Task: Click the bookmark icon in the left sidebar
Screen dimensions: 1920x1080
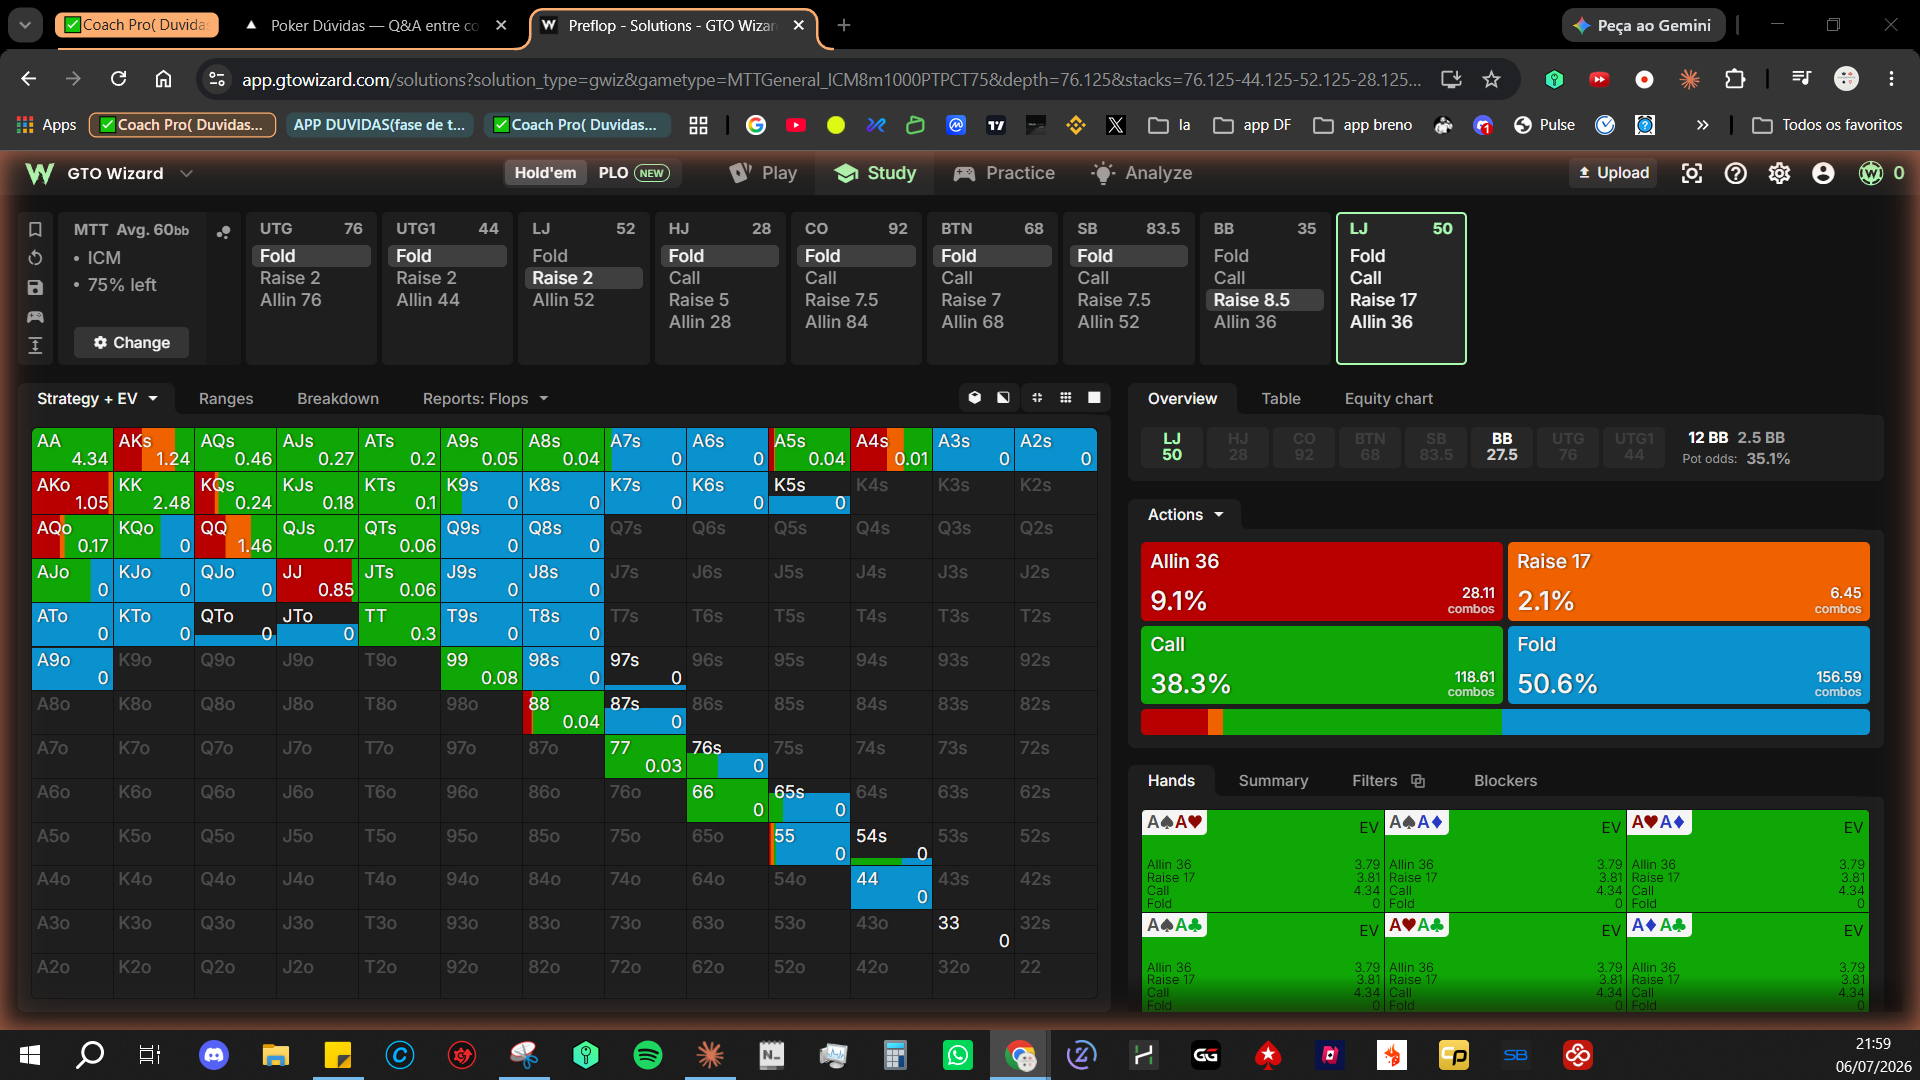Action: [35, 229]
